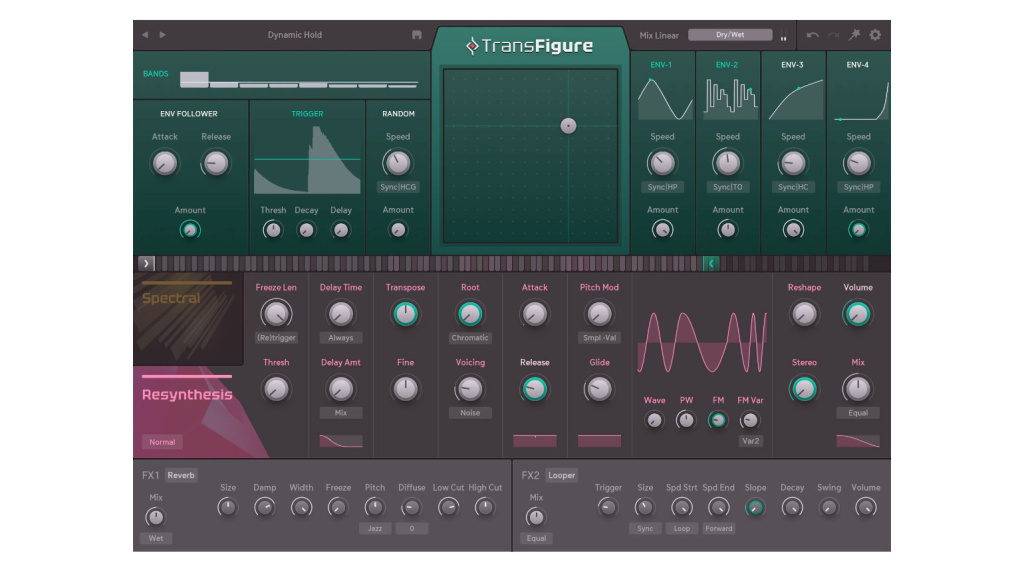Toggle the Mix button under Delay Amt
Image resolution: width=1024 pixels, height=565 pixels.
pos(341,413)
